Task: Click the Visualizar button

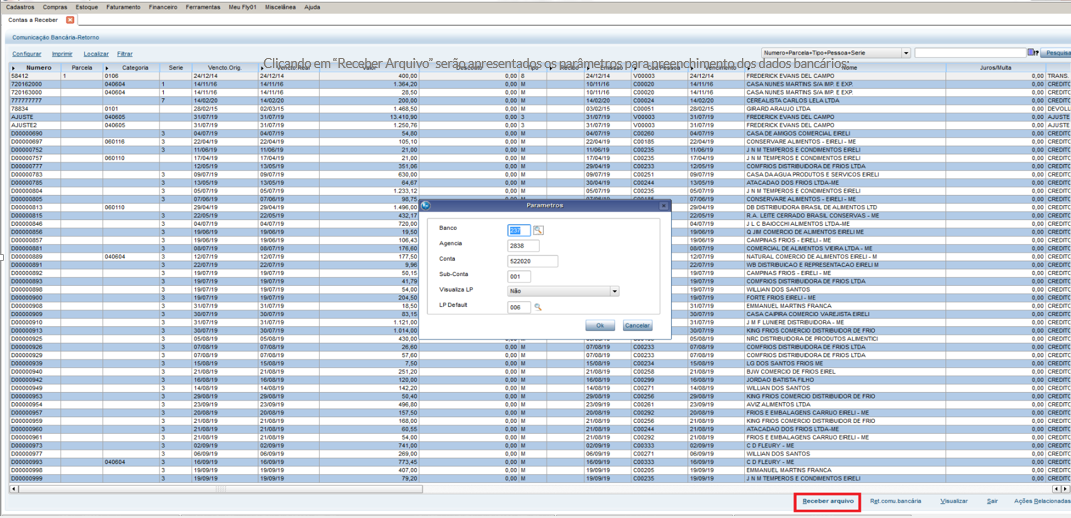Action: 954,502
